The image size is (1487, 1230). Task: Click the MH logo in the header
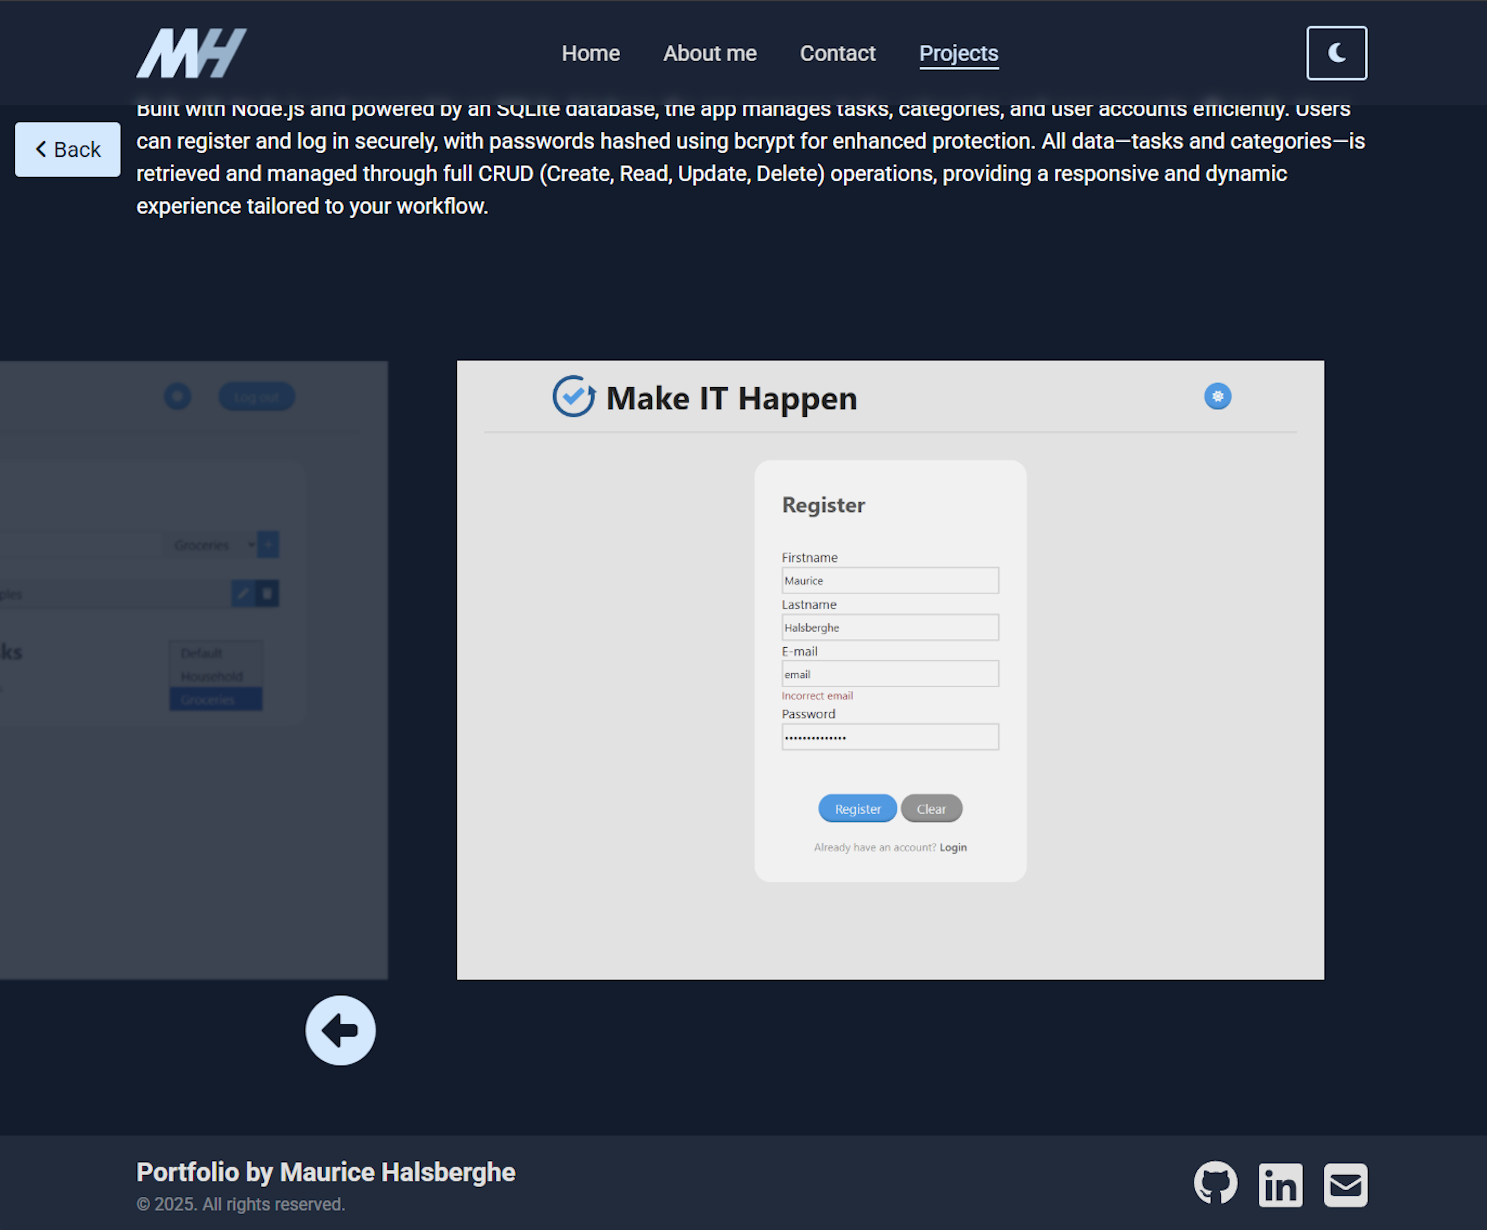[191, 53]
